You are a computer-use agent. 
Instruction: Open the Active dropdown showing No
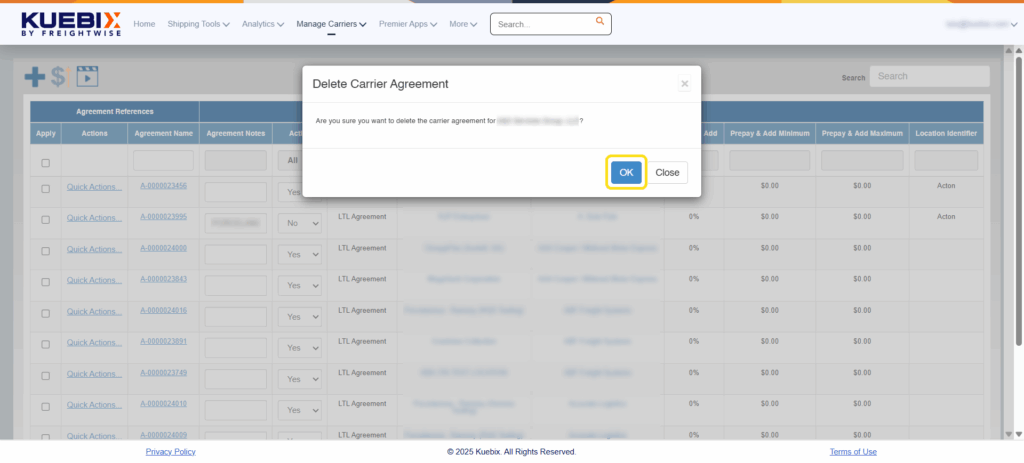point(302,223)
